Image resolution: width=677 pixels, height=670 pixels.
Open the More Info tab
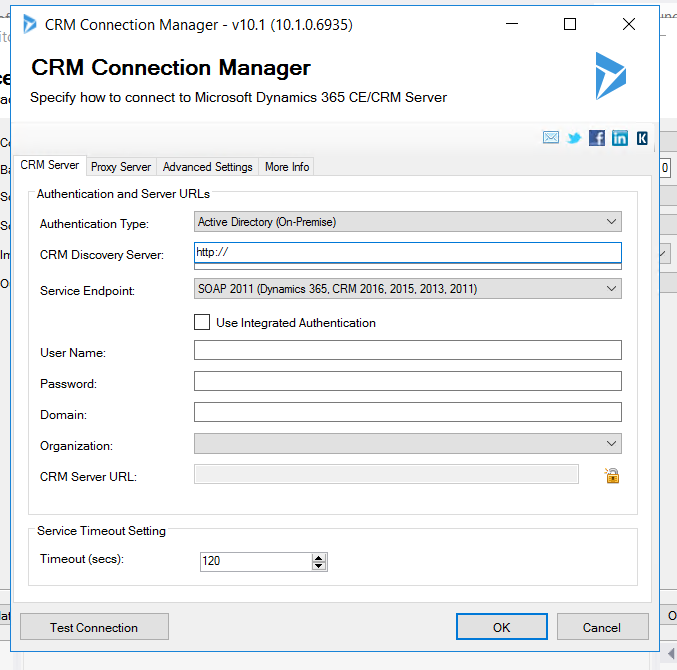[287, 167]
